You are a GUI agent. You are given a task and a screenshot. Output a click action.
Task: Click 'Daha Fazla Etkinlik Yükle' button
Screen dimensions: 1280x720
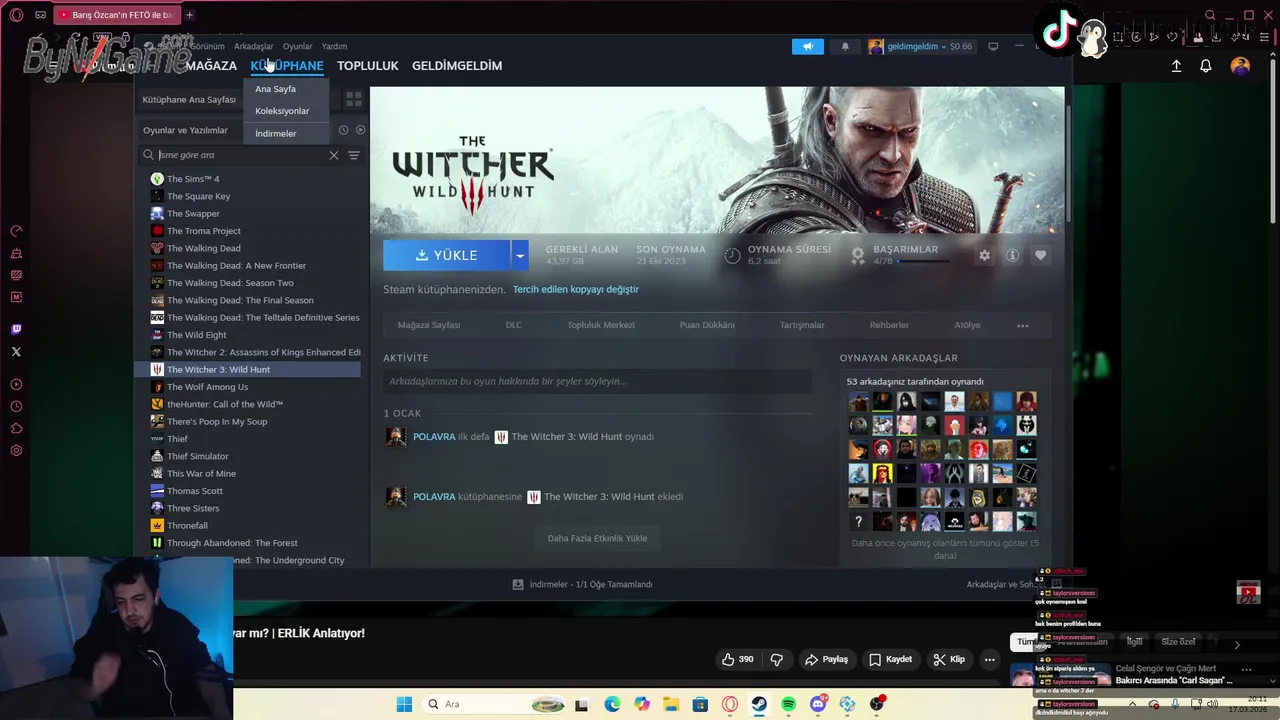(x=597, y=538)
